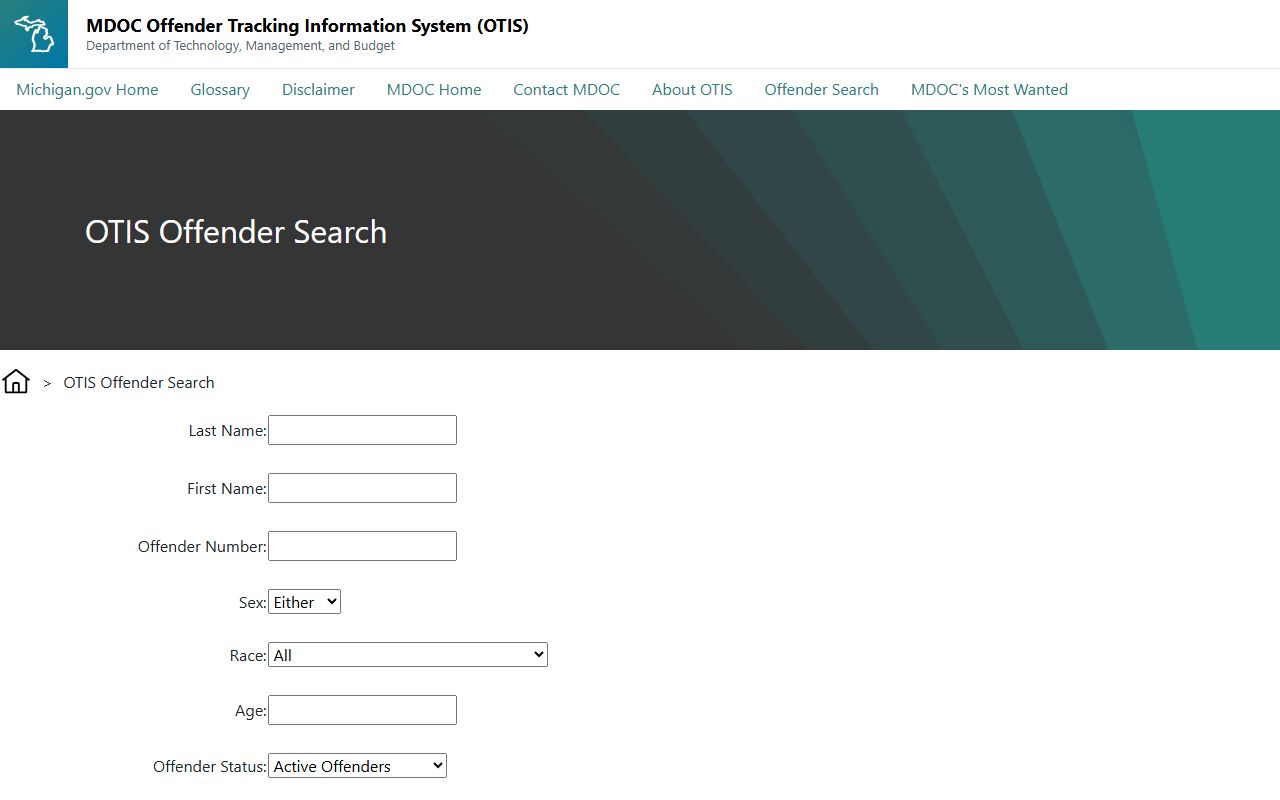Focus the Age input field
This screenshot has height=800, width=1280.
point(362,710)
